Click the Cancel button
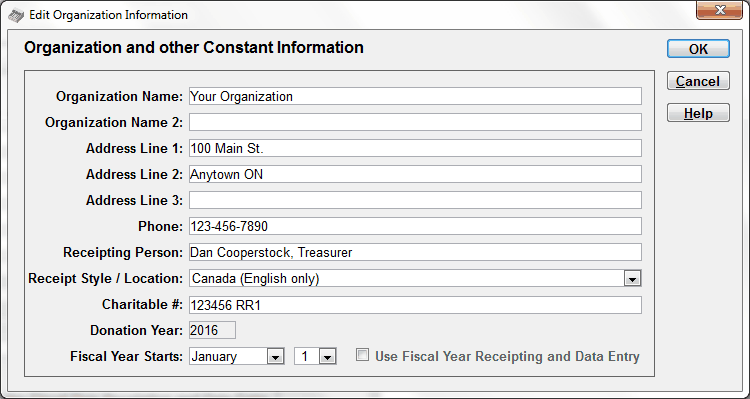This screenshot has width=750, height=399. [698, 81]
